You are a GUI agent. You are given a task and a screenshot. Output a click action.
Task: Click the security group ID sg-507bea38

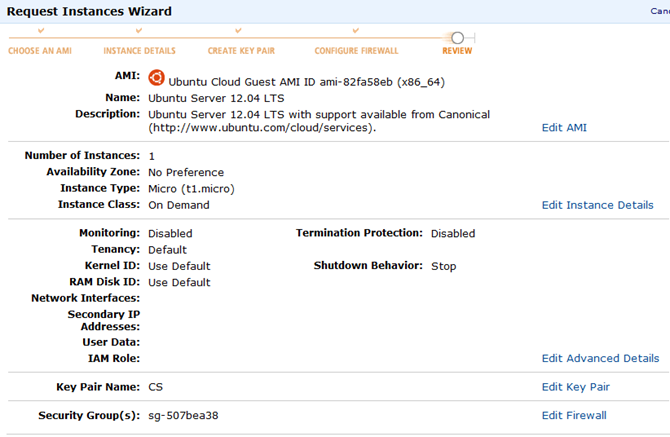tap(183, 415)
